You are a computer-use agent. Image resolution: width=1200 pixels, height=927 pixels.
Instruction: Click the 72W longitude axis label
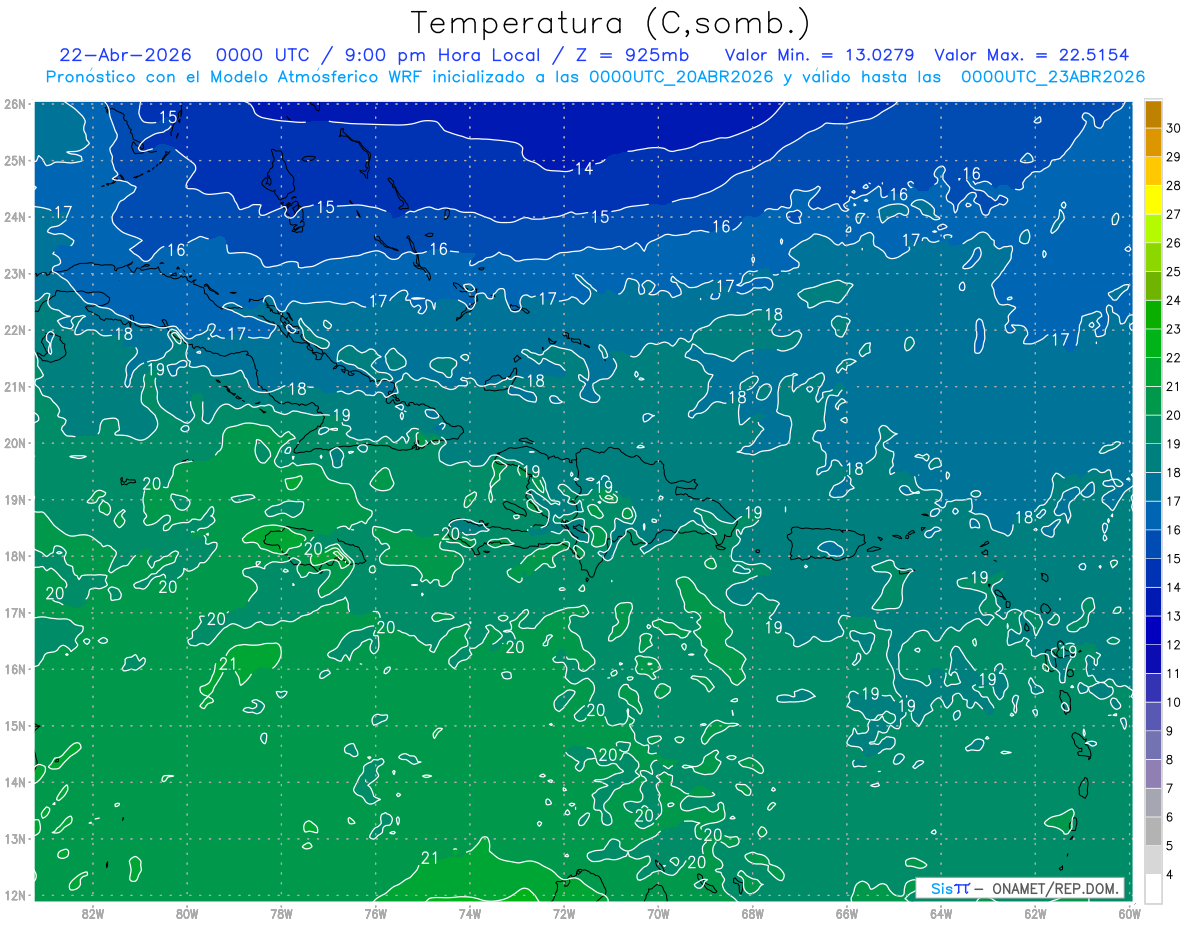click(x=564, y=912)
